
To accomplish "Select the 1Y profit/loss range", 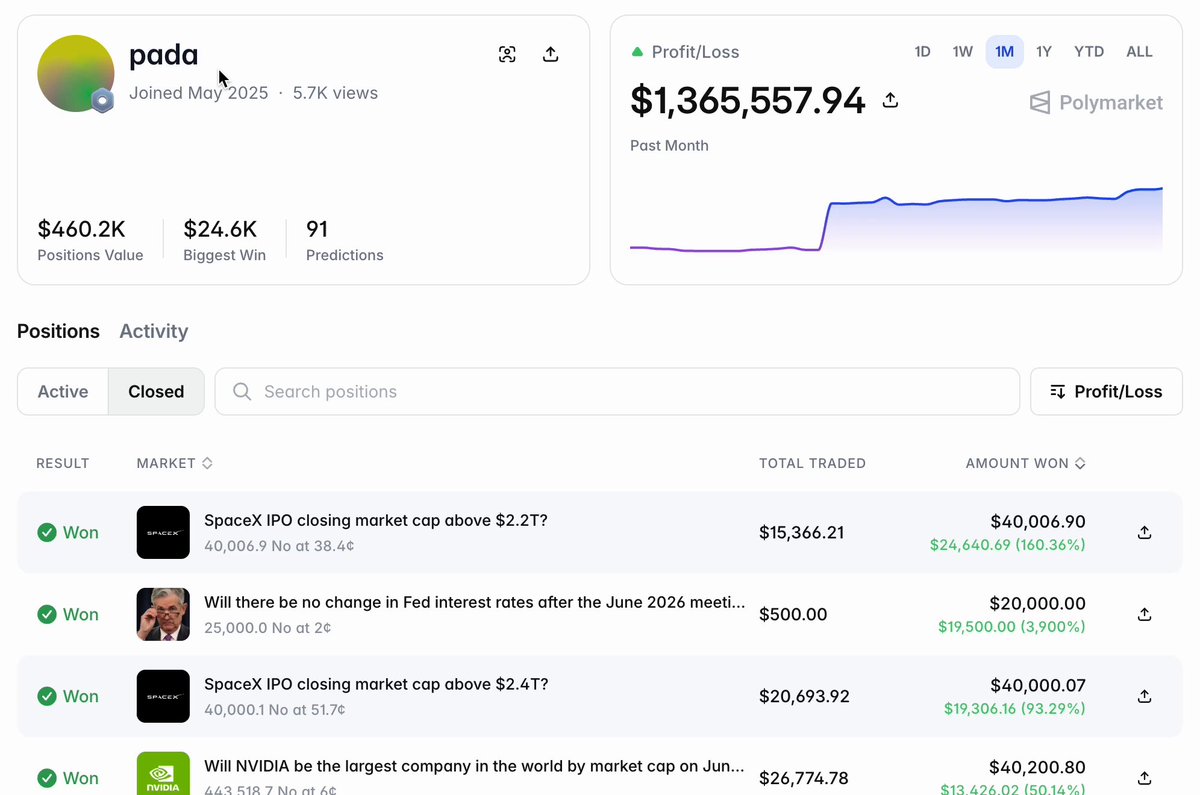I will coord(1044,52).
